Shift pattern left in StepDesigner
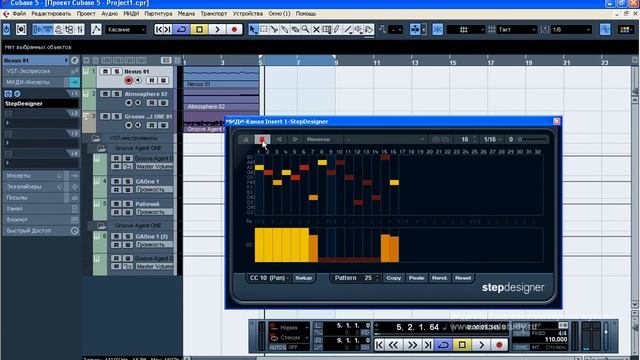The height and width of the screenshot is (360, 640). point(279,139)
